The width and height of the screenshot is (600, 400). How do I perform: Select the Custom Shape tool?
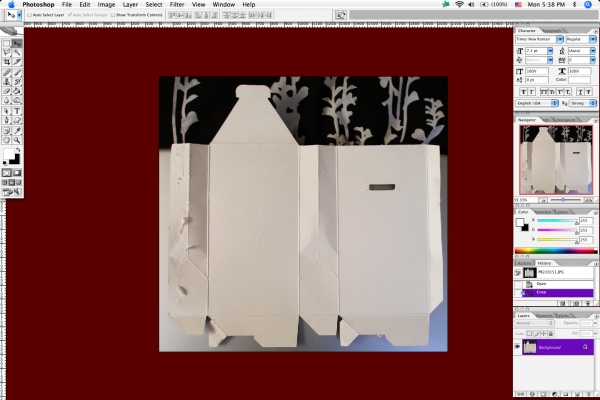coord(17,121)
